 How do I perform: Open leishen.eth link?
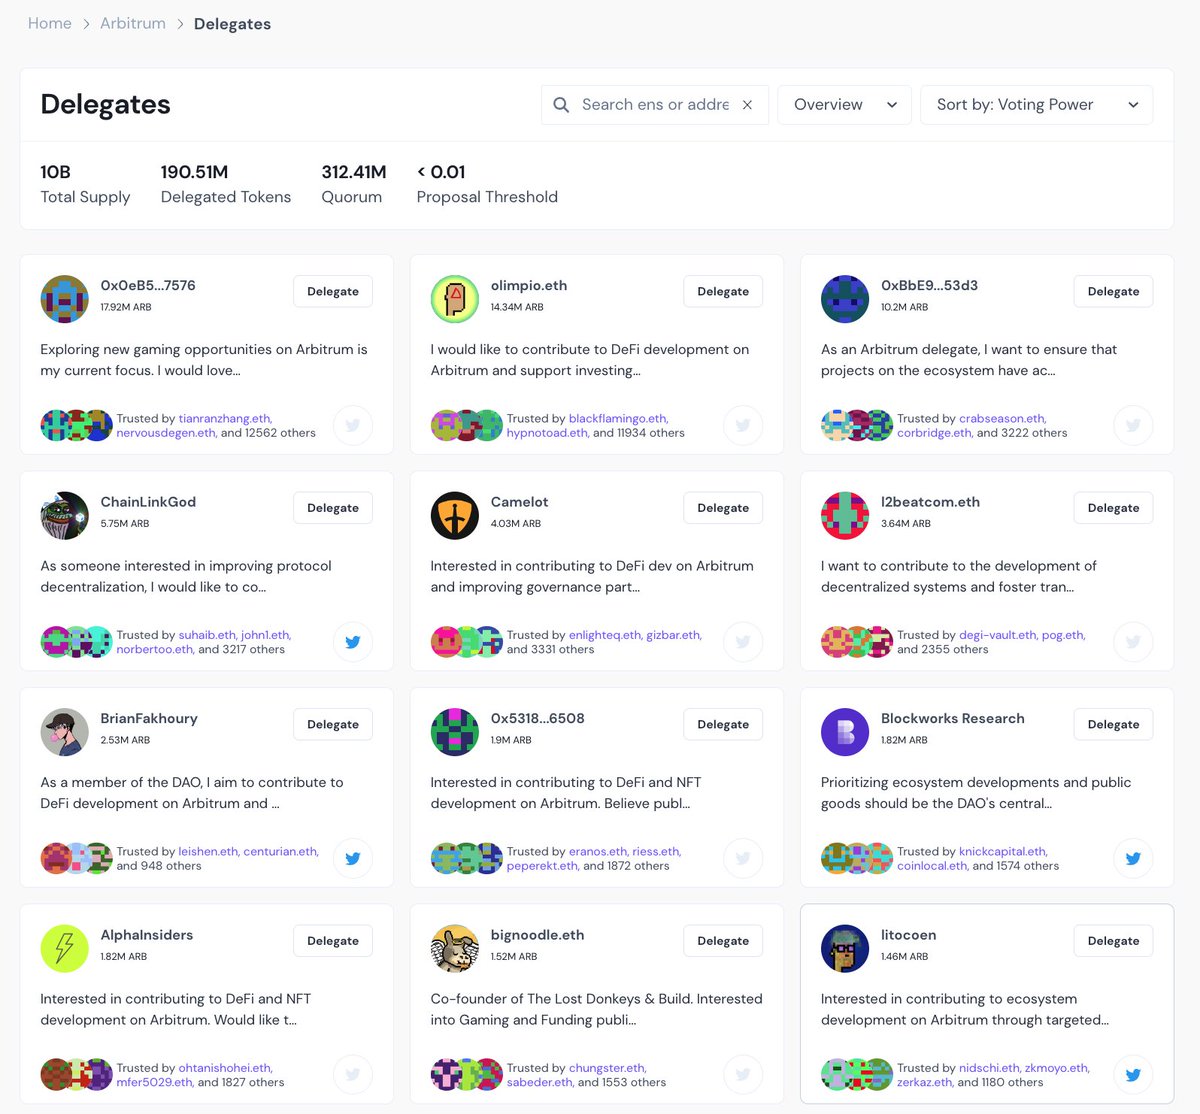click(x=209, y=852)
